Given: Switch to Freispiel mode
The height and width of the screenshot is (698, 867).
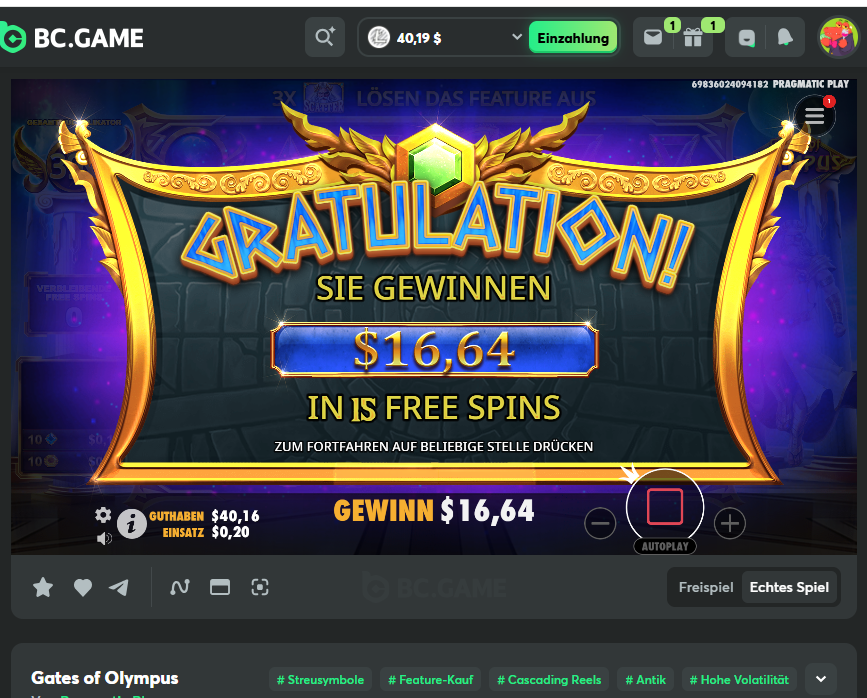Looking at the screenshot, I should click(706, 587).
